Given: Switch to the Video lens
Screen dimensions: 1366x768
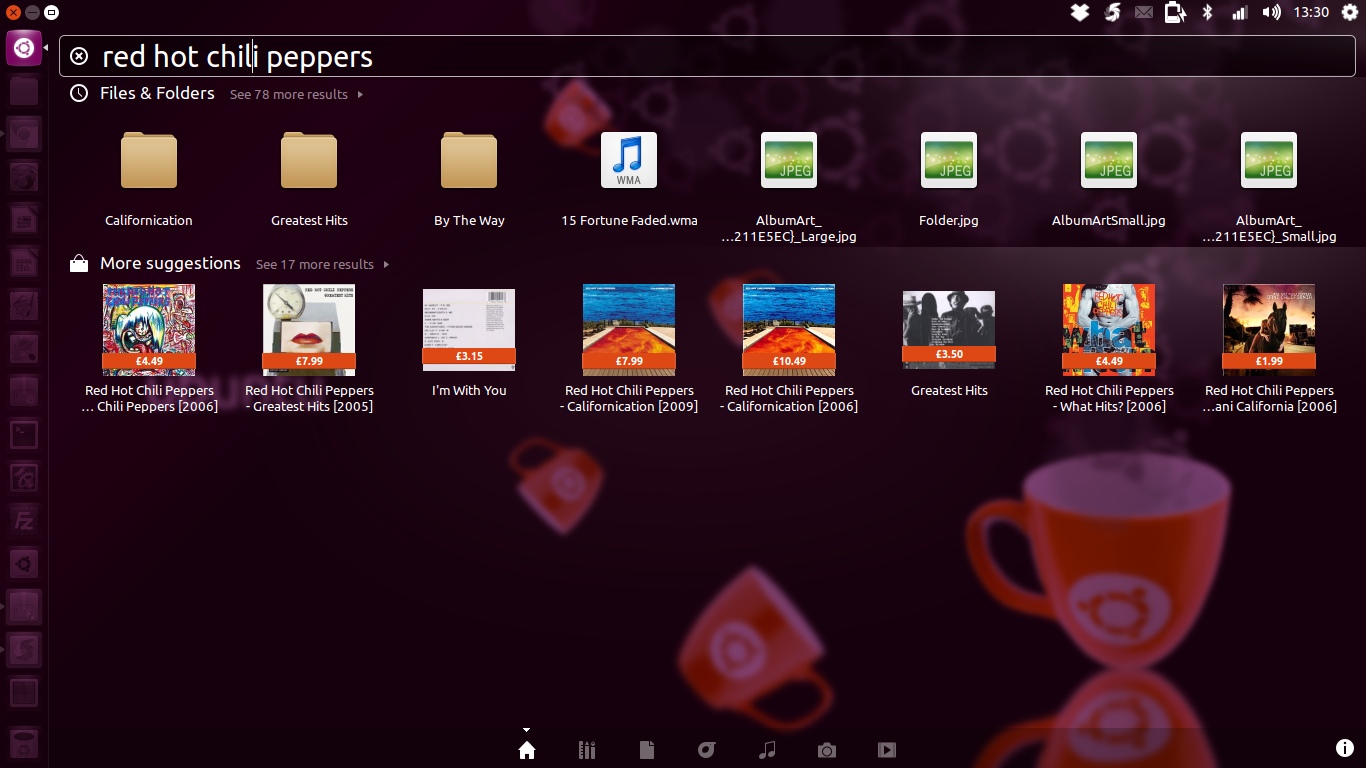Looking at the screenshot, I should pyautogui.click(x=886, y=750).
